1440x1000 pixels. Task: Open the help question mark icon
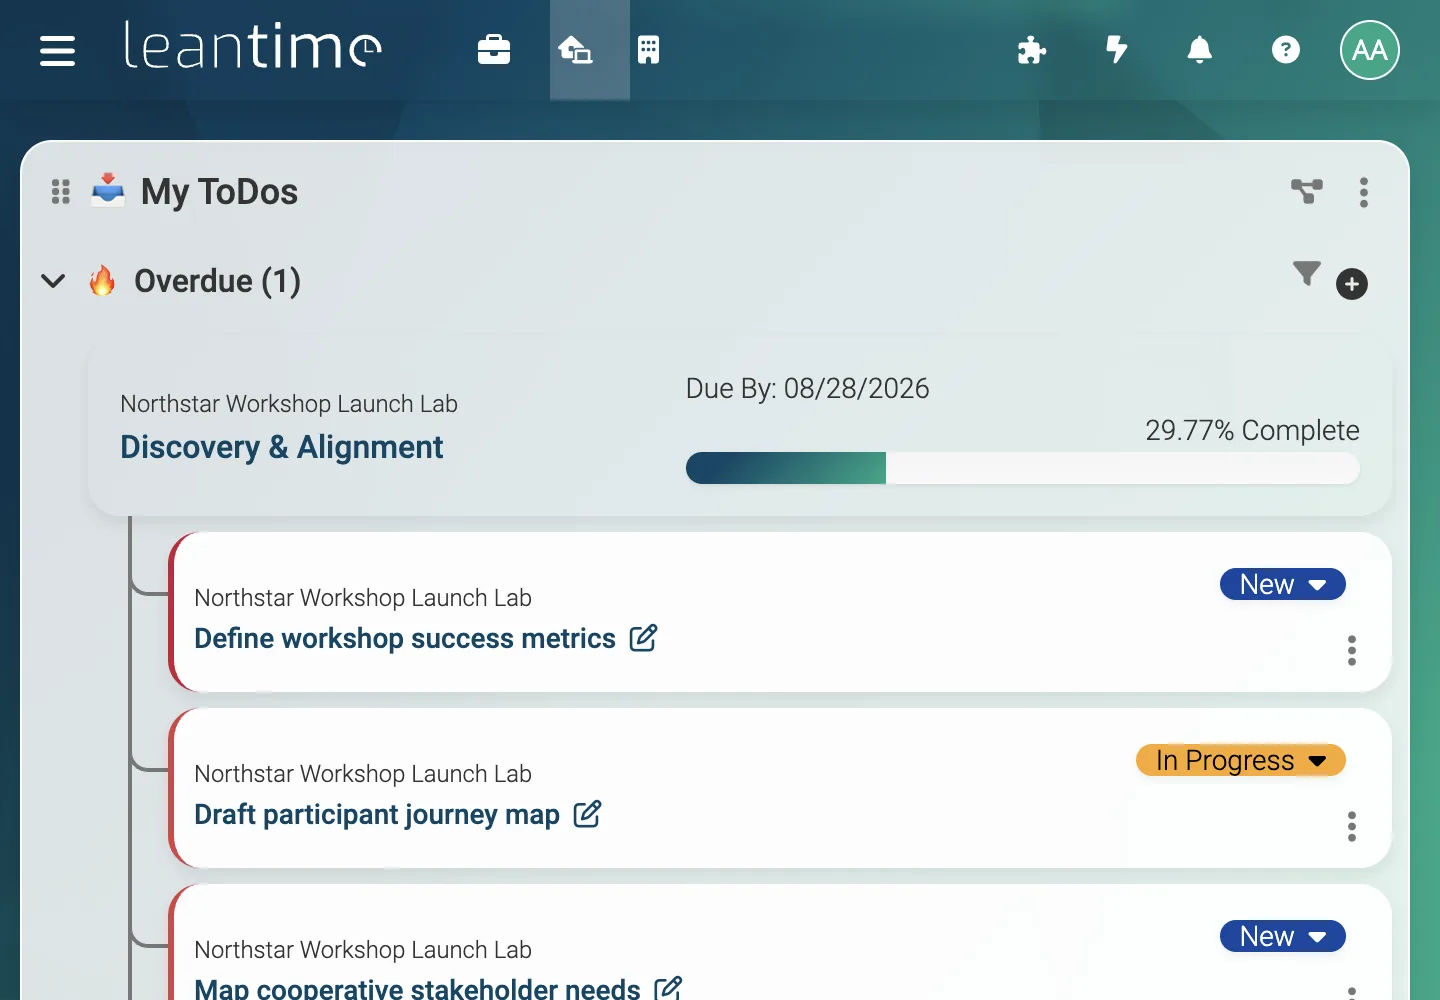pos(1285,50)
